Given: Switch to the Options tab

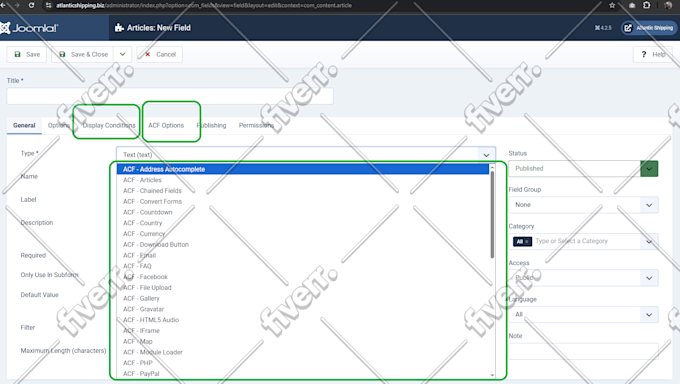Looking at the screenshot, I should [59, 125].
